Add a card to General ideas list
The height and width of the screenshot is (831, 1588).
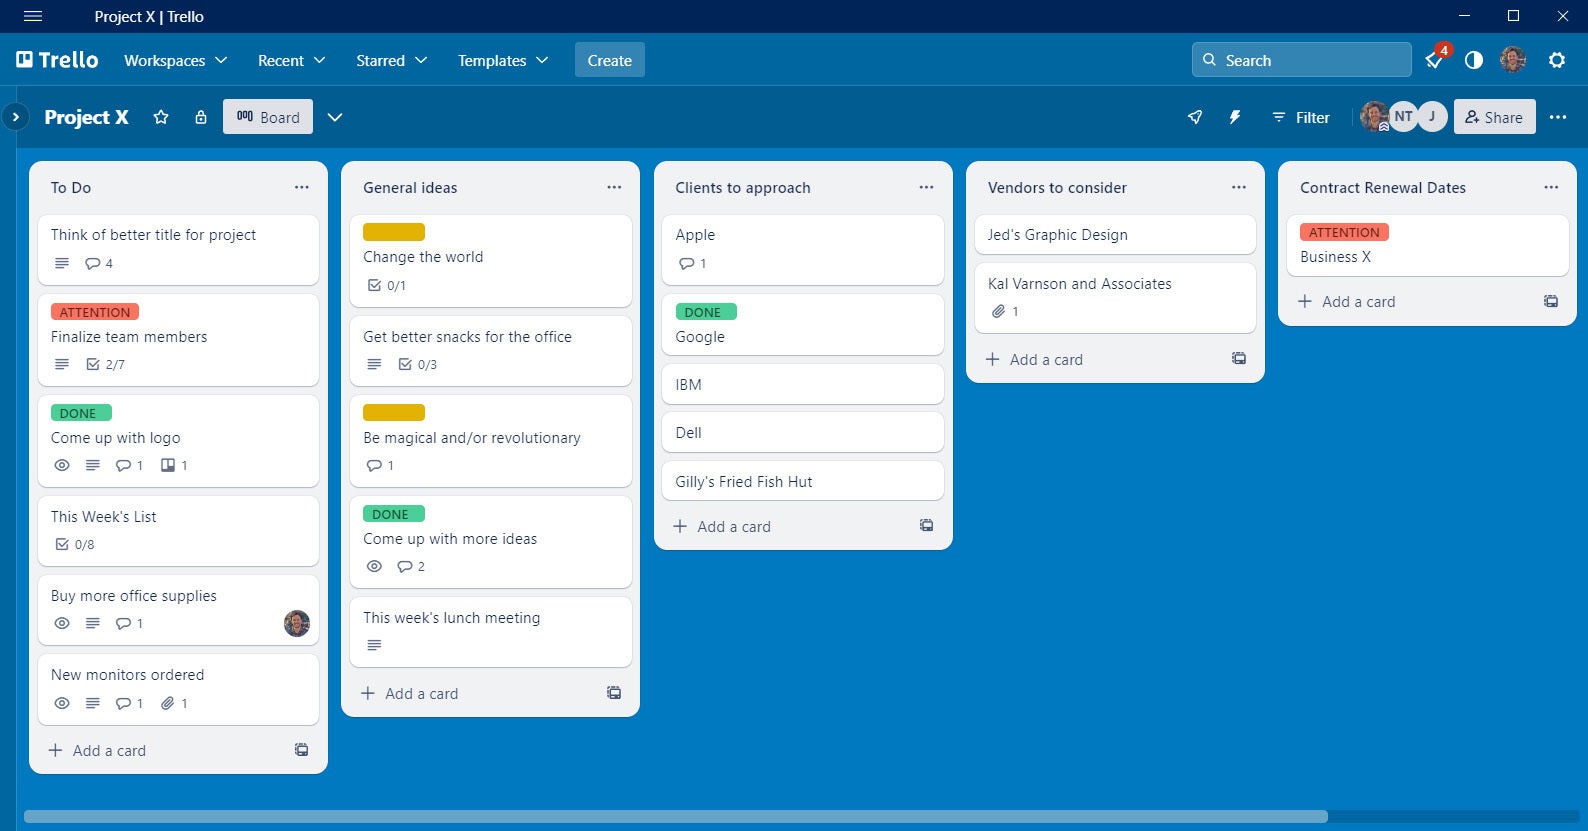410,693
